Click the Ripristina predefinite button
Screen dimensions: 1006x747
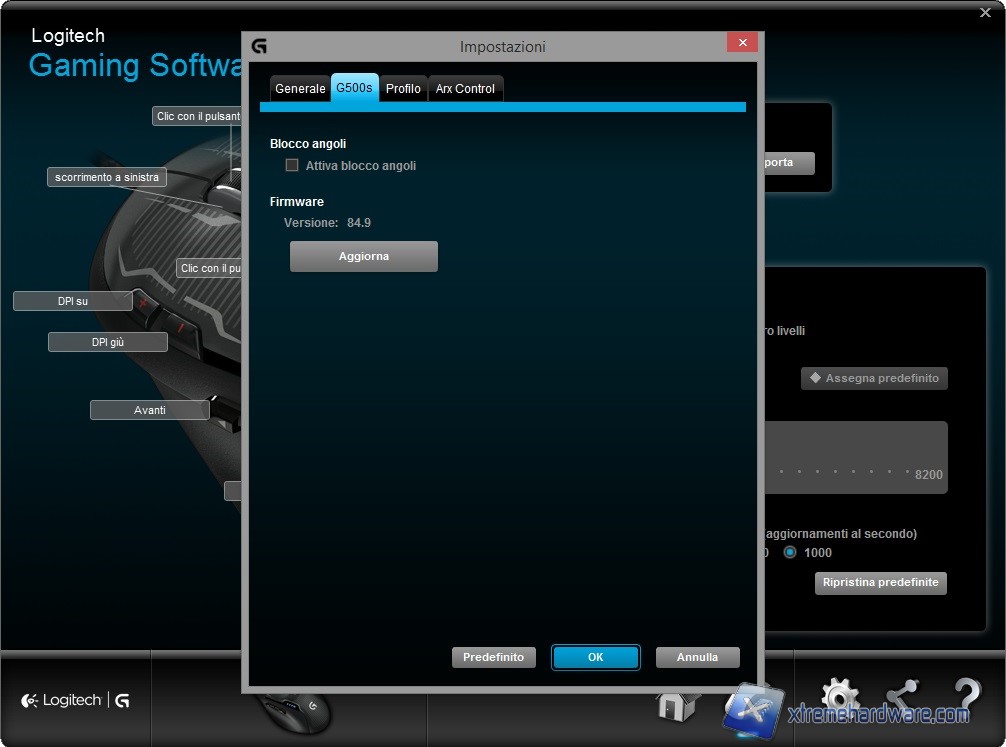point(880,582)
